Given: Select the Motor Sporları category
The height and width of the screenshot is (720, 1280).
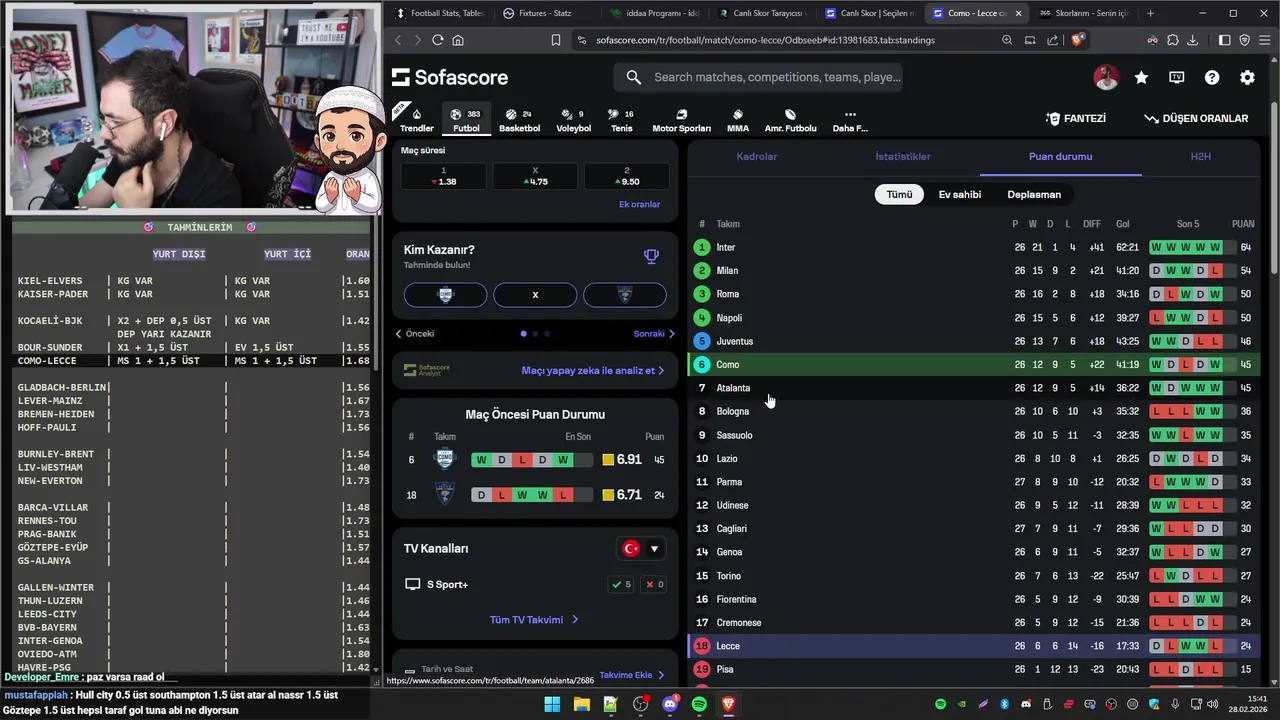Looking at the screenshot, I should [681, 120].
